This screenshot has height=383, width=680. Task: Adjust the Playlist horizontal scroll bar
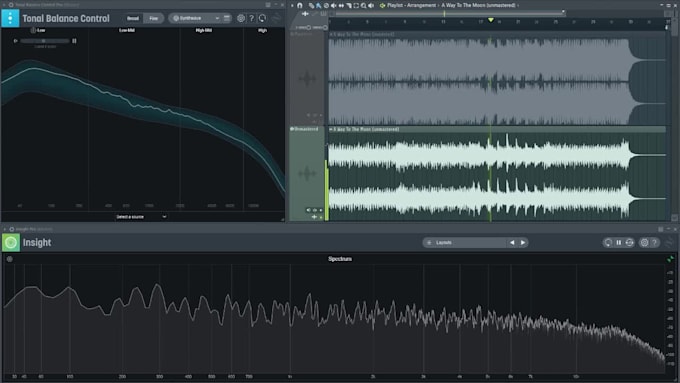(x=450, y=14)
